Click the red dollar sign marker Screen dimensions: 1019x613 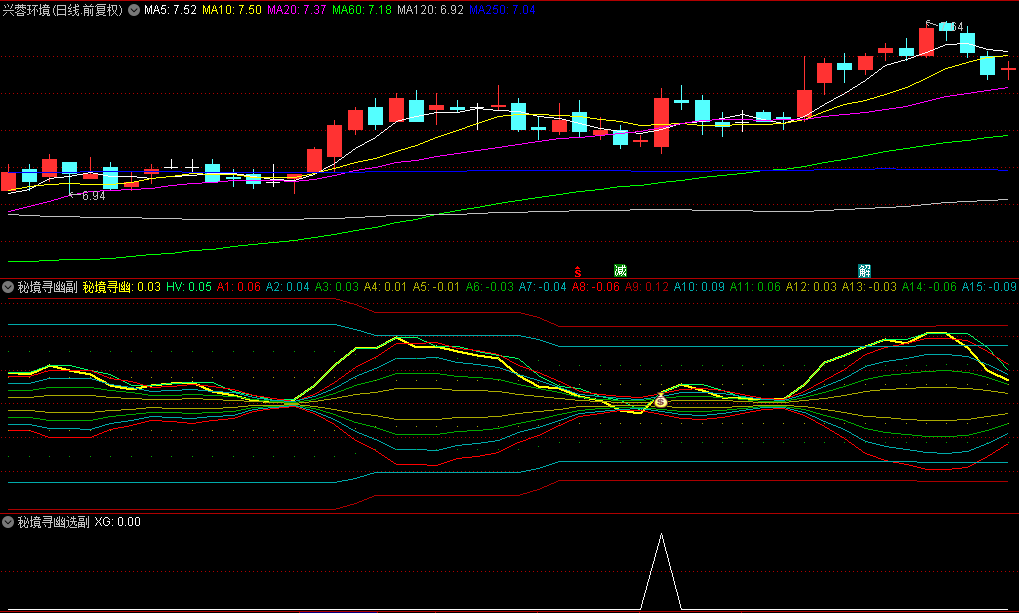[577, 271]
